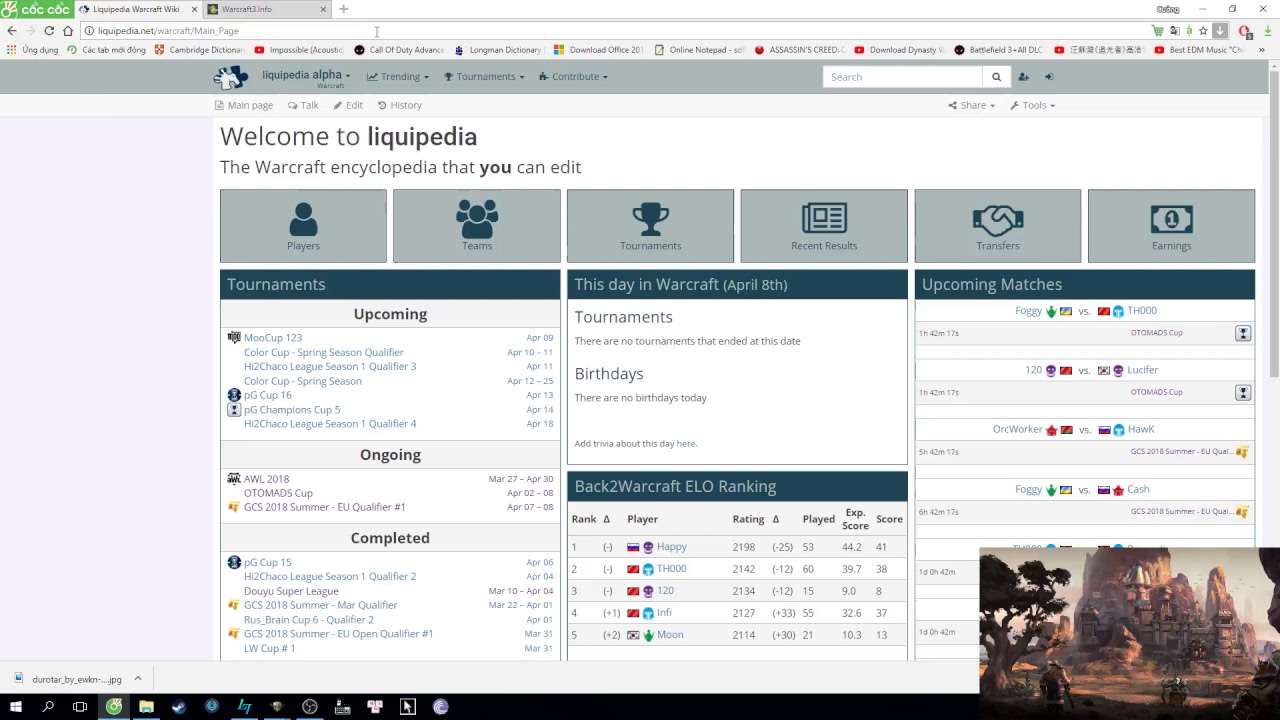Open the Edit page tab
Image resolution: width=1280 pixels, height=720 pixels.
click(348, 105)
